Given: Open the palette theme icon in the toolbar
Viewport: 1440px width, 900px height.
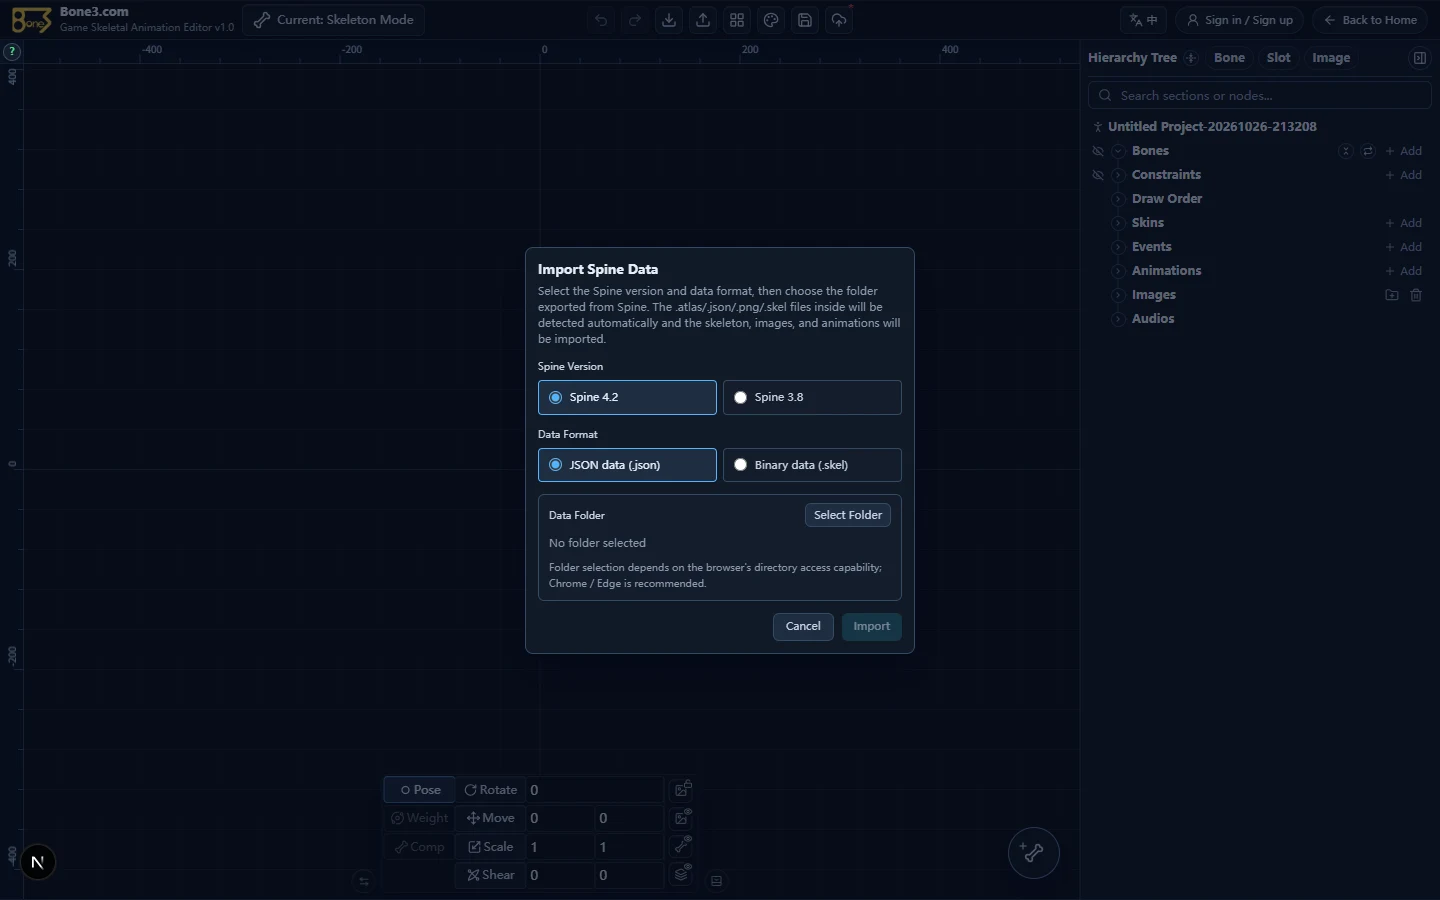Looking at the screenshot, I should pos(771,20).
